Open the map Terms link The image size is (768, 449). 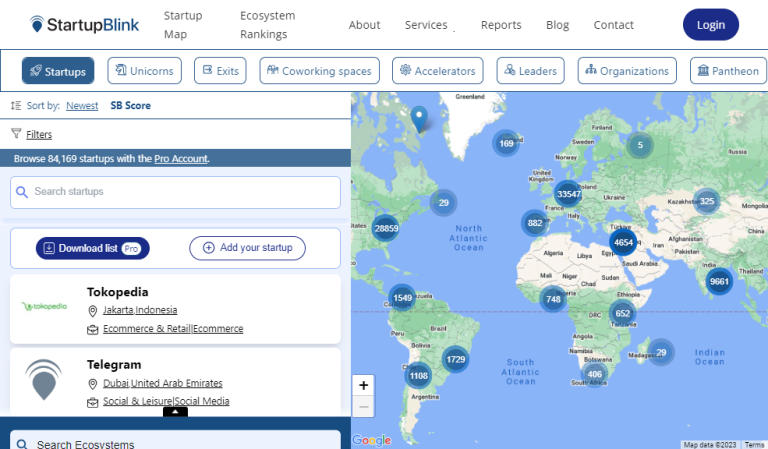[755, 445]
